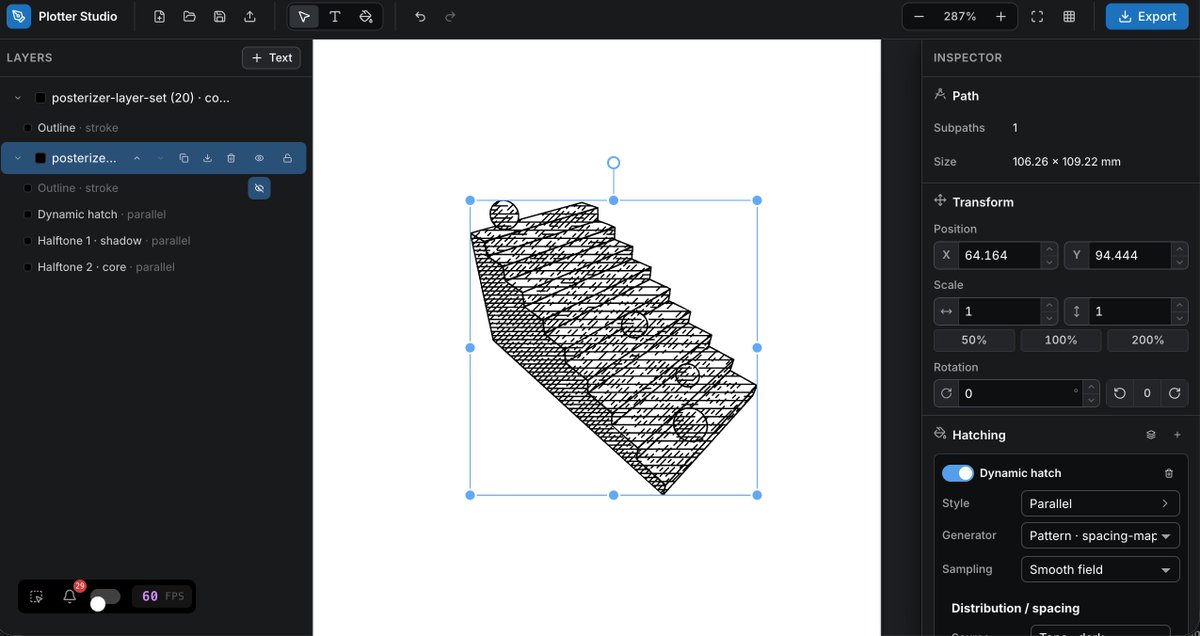This screenshot has height=636, width=1200.
Task: Fit canvas to screen icon
Action: (1037, 16)
